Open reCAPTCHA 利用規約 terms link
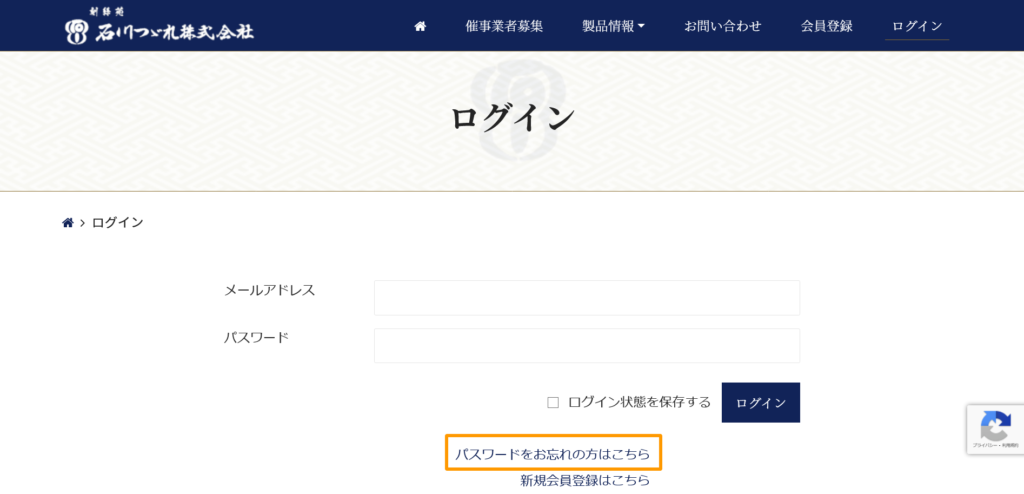The height and width of the screenshot is (494, 1024). click(x=1007, y=445)
